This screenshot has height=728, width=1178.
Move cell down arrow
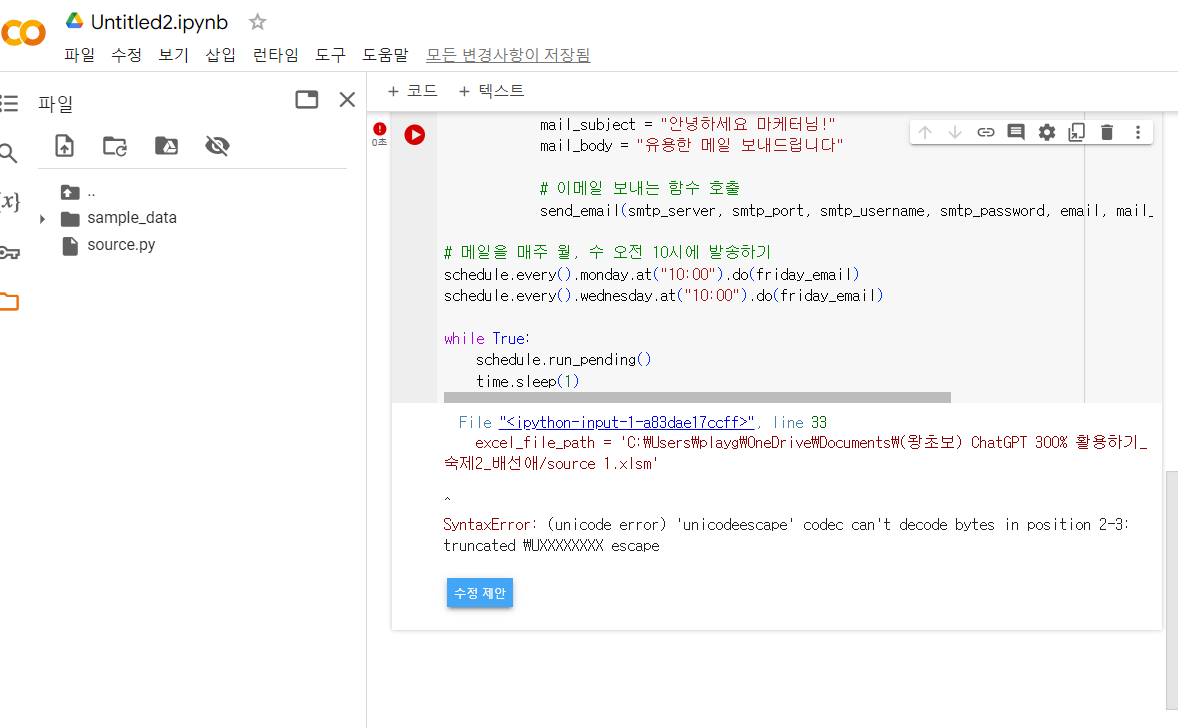tap(955, 132)
